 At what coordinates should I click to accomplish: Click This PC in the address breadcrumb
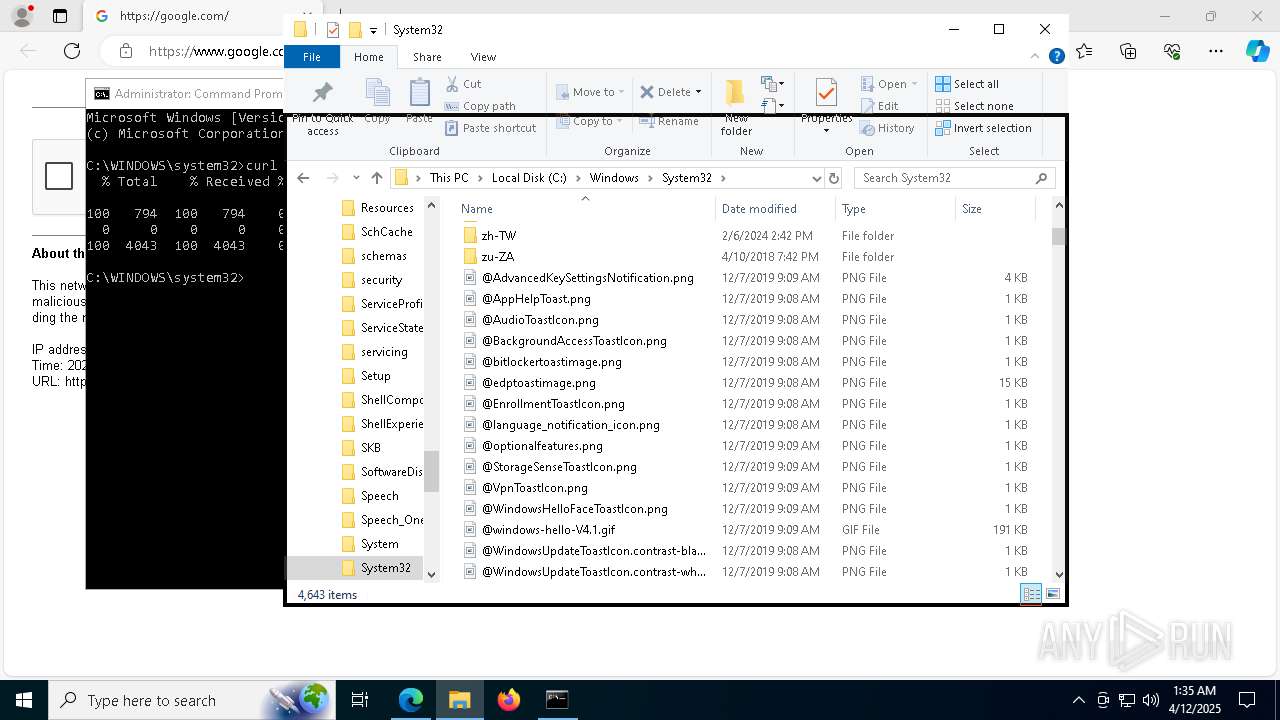(449, 178)
